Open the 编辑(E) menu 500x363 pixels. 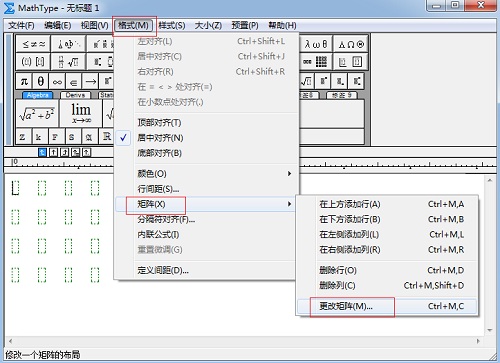(x=57, y=25)
